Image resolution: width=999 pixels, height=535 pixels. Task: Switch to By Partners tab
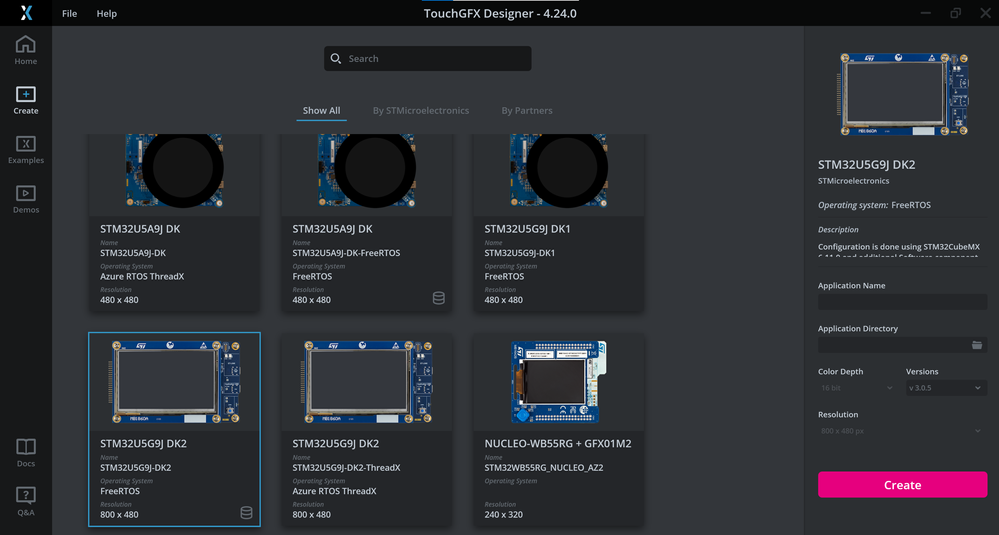pos(526,110)
